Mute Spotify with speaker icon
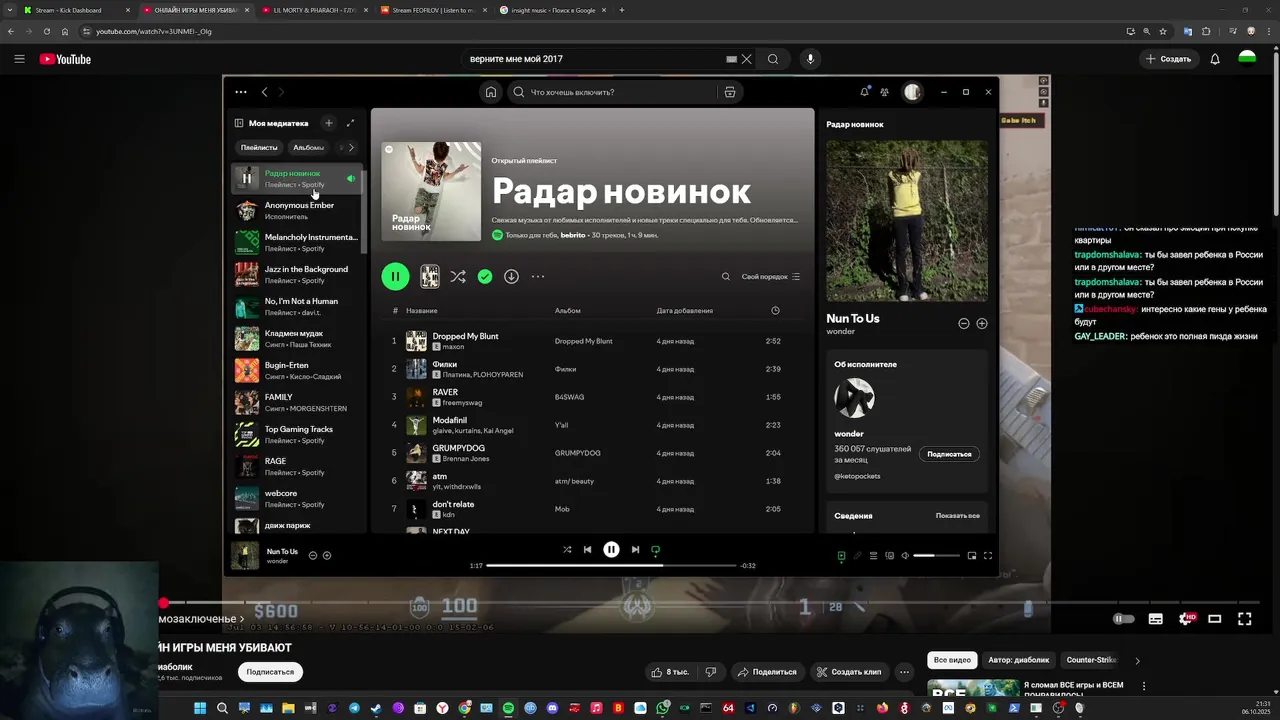Image resolution: width=1280 pixels, height=720 pixels. pos(905,556)
